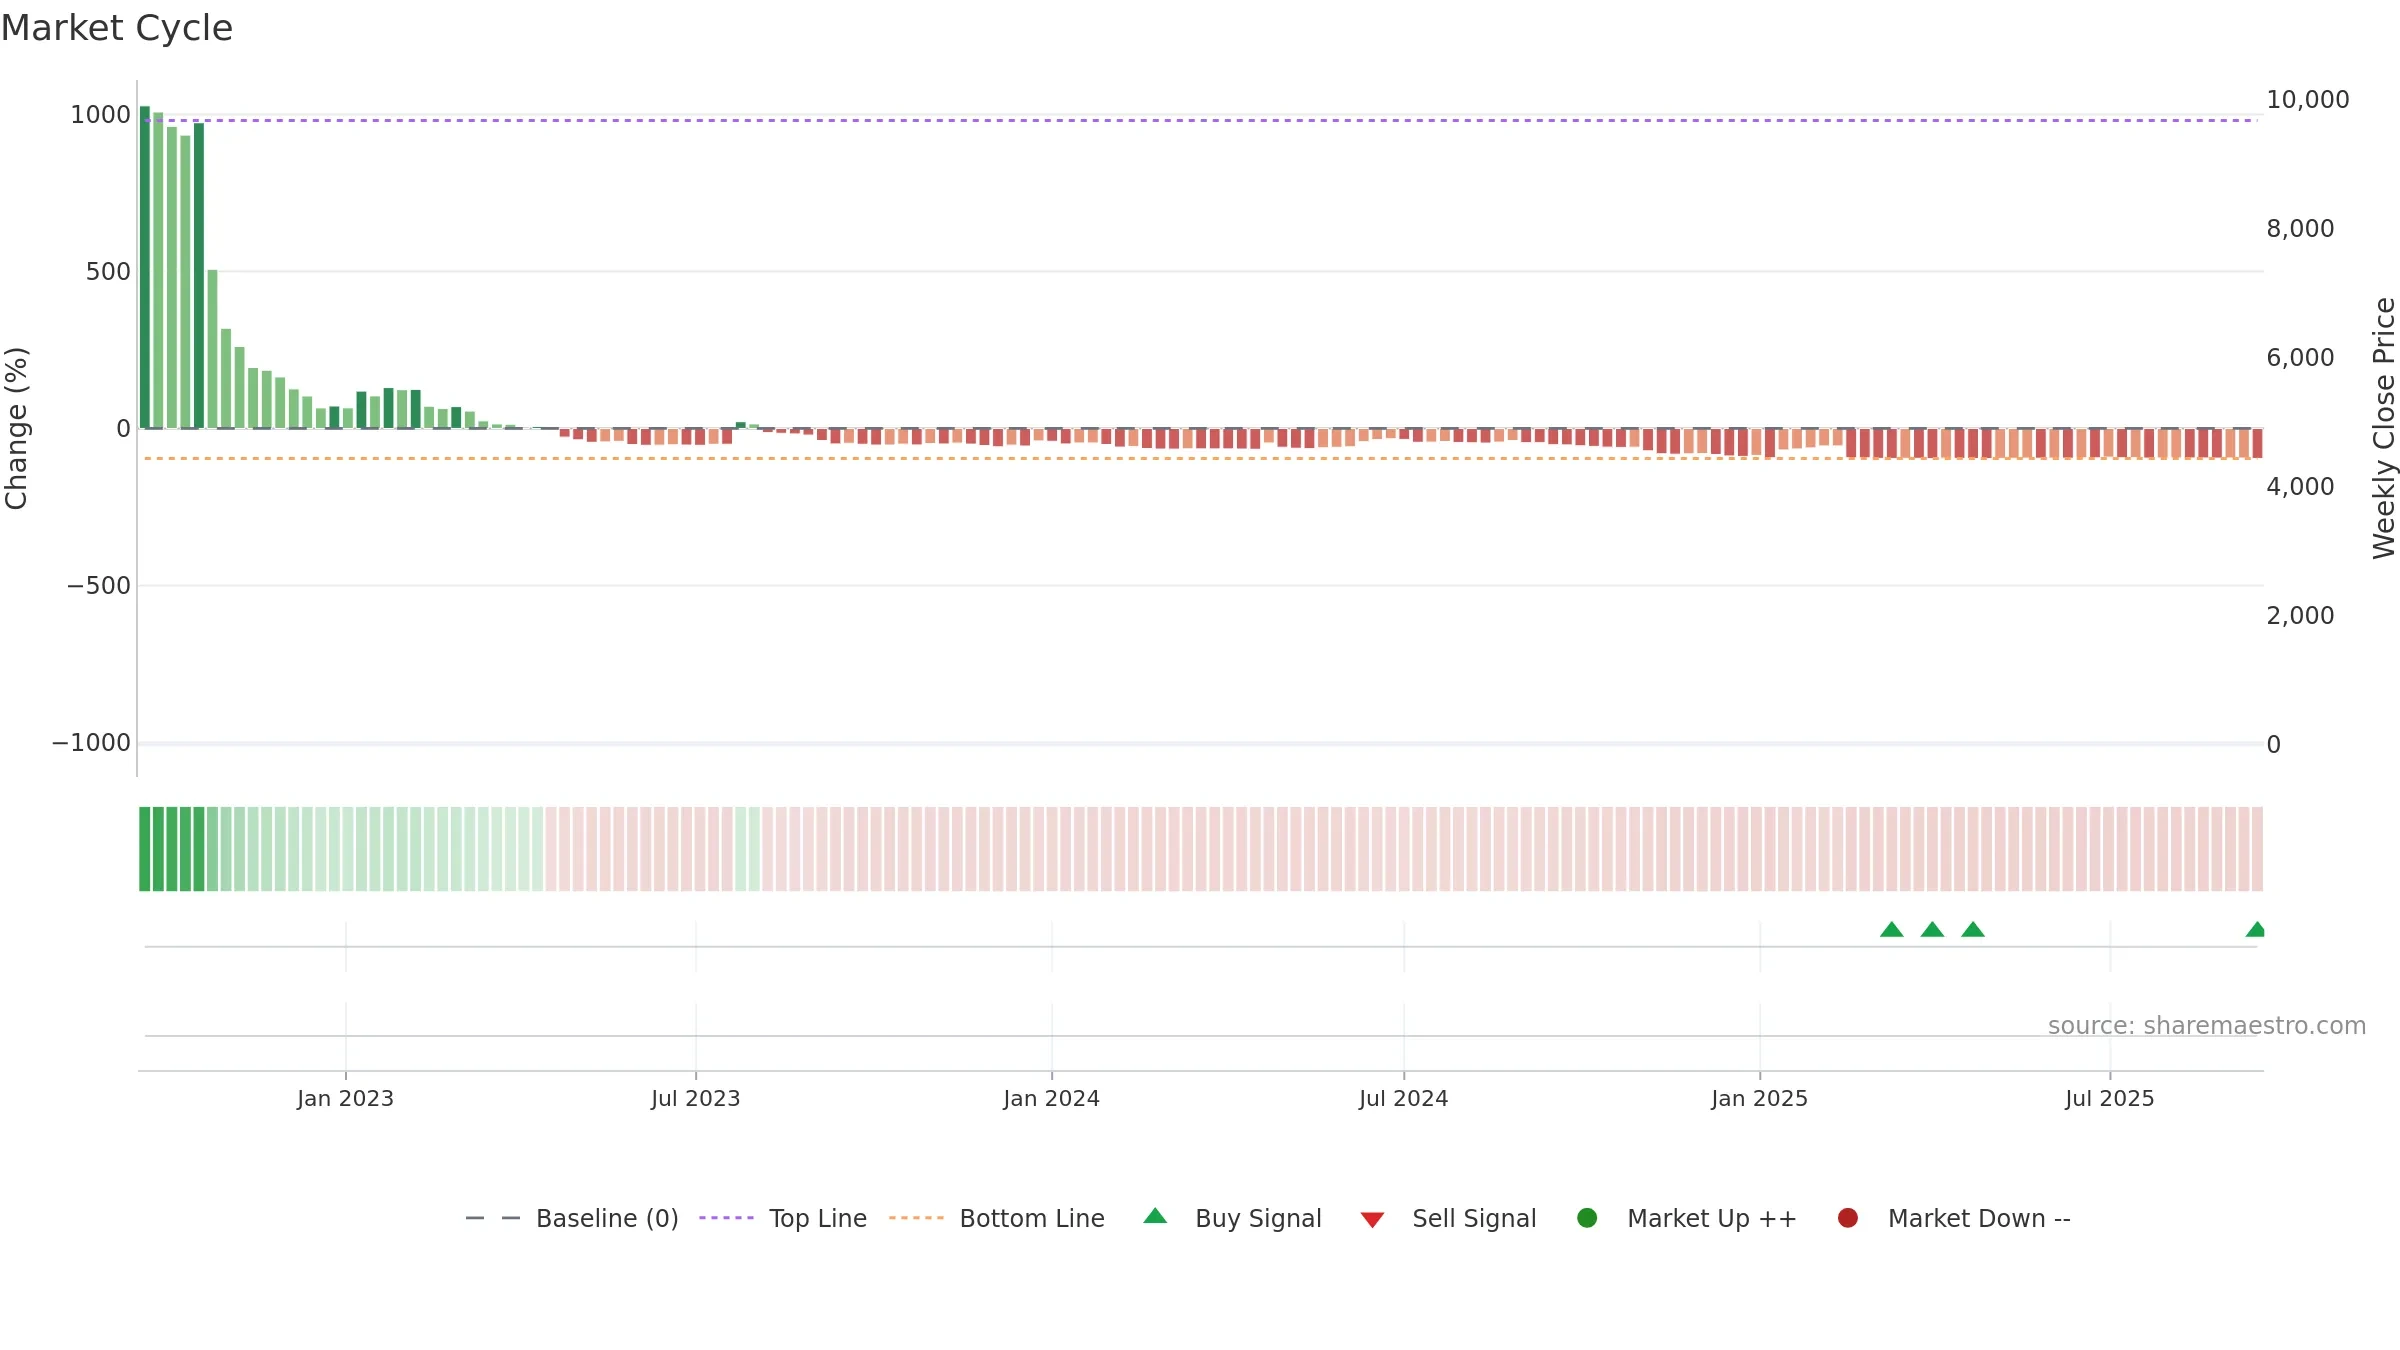The image size is (2400, 1350).
Task: Select the last buy signal marker after Jul 2025
Action: pos(2256,930)
